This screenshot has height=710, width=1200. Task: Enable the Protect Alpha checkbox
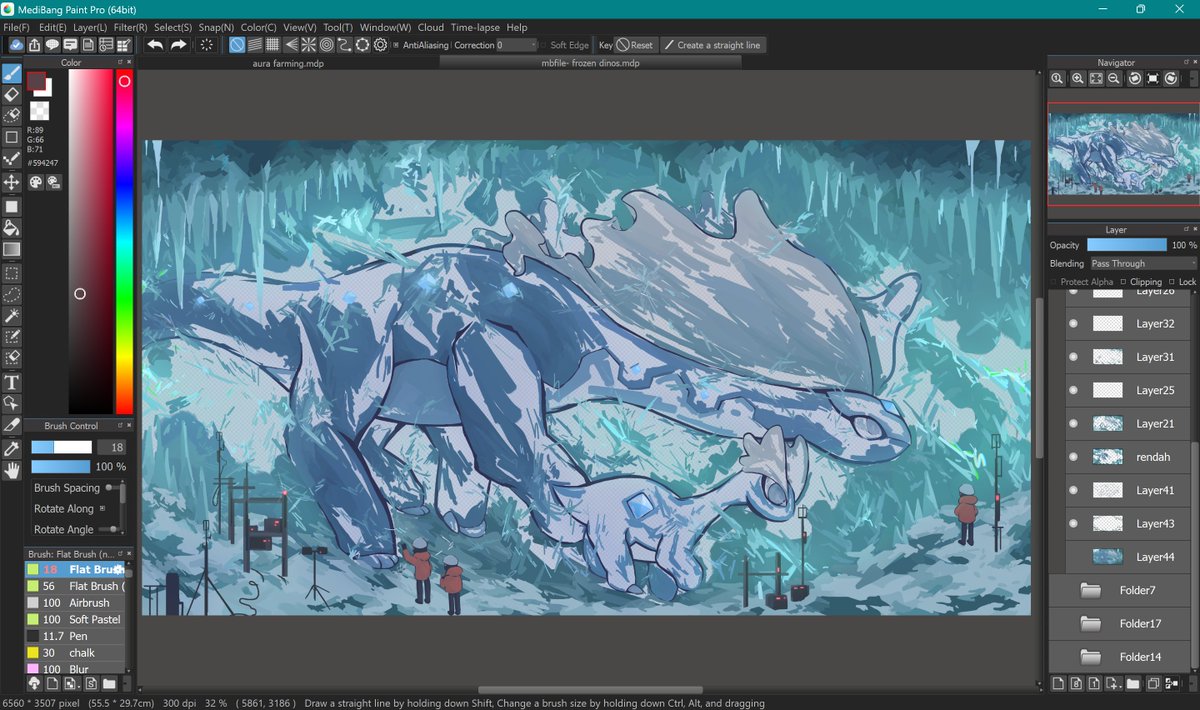[x=1055, y=282]
